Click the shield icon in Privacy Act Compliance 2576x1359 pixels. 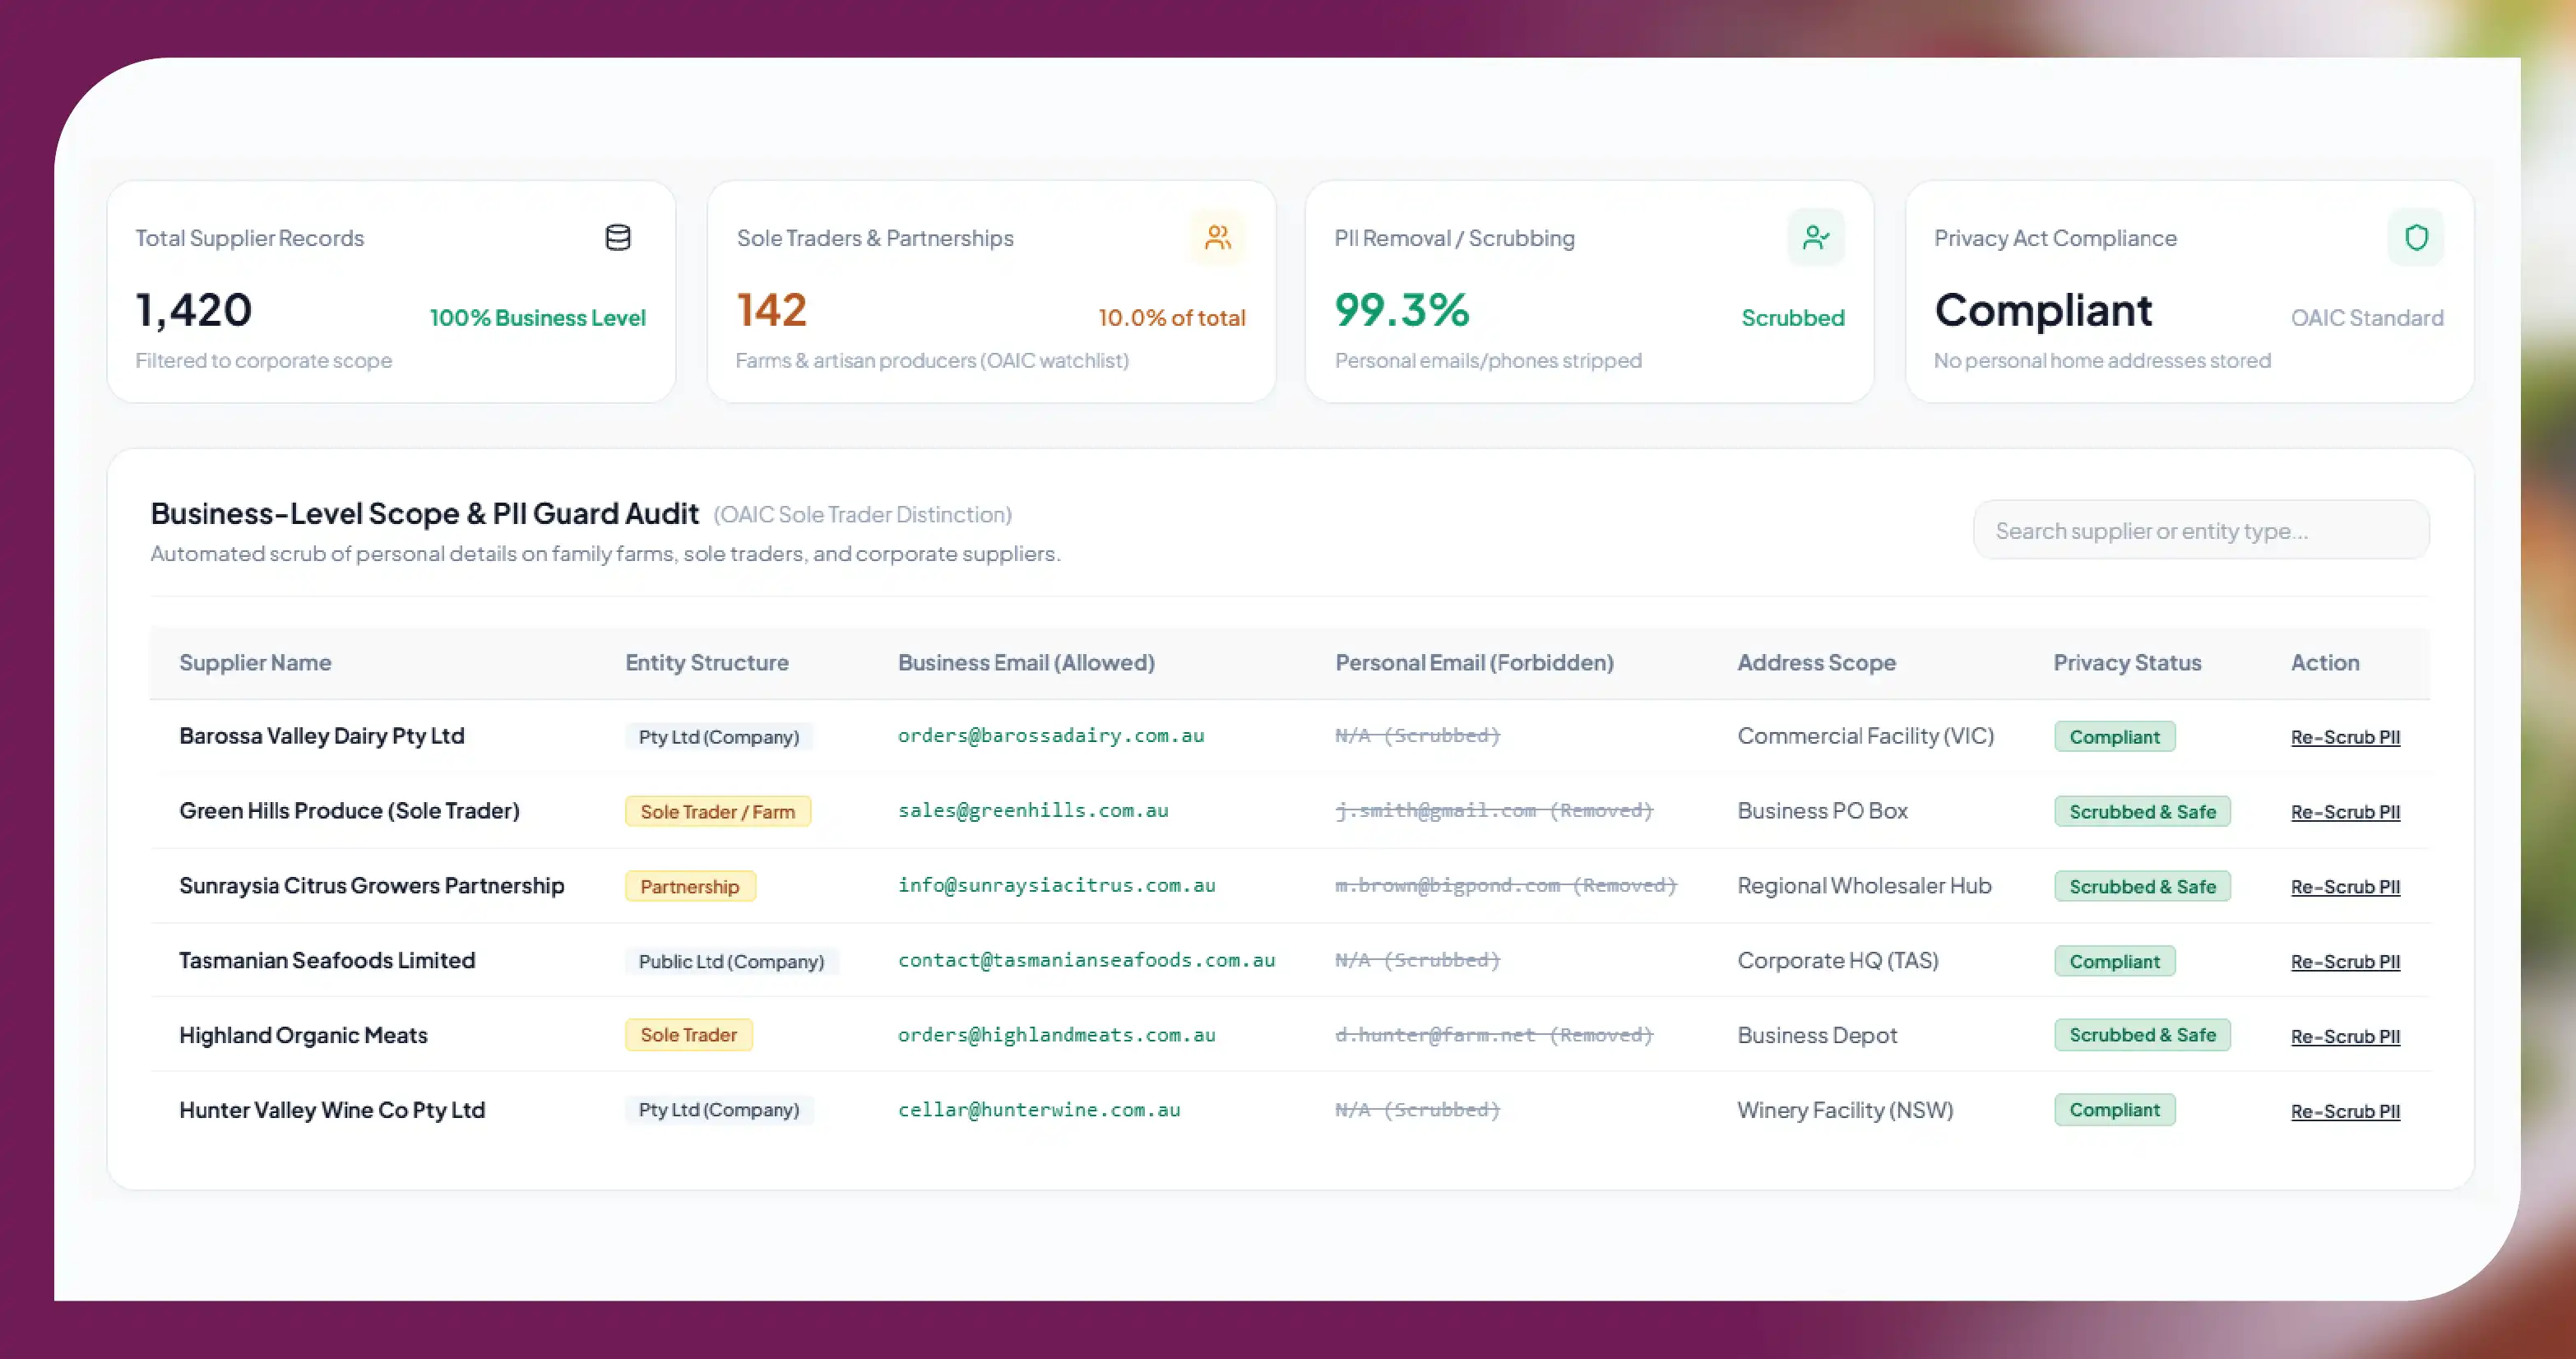(2416, 238)
